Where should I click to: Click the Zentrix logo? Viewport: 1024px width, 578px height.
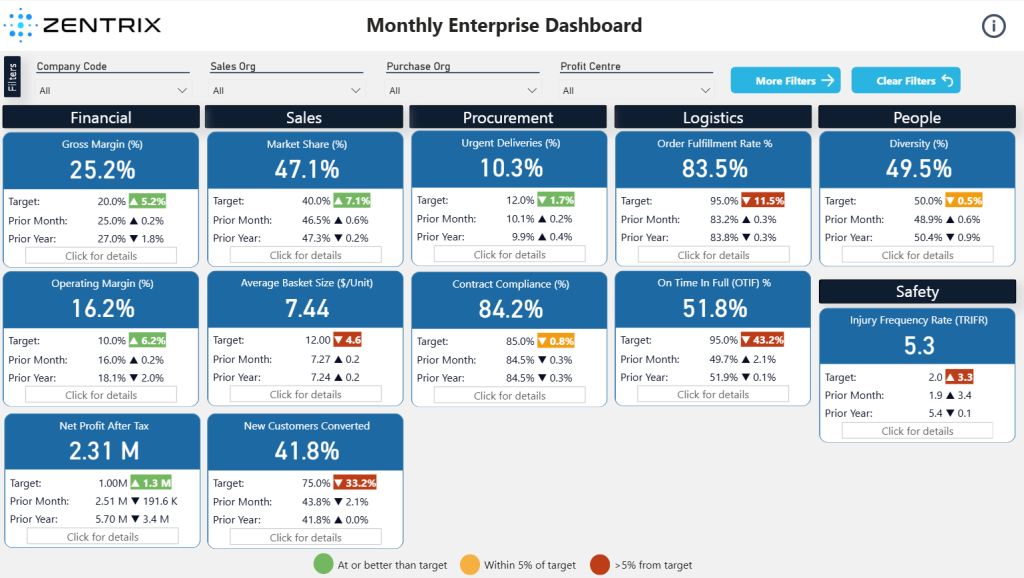point(82,25)
